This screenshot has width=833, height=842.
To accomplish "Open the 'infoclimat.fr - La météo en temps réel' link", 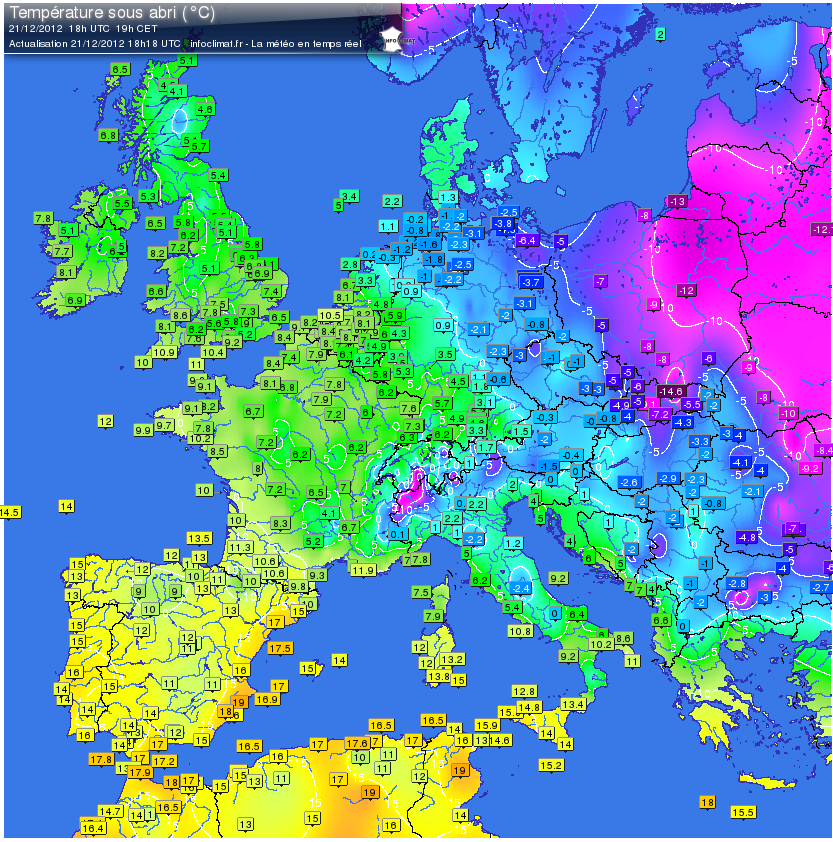I will (x=276, y=44).
